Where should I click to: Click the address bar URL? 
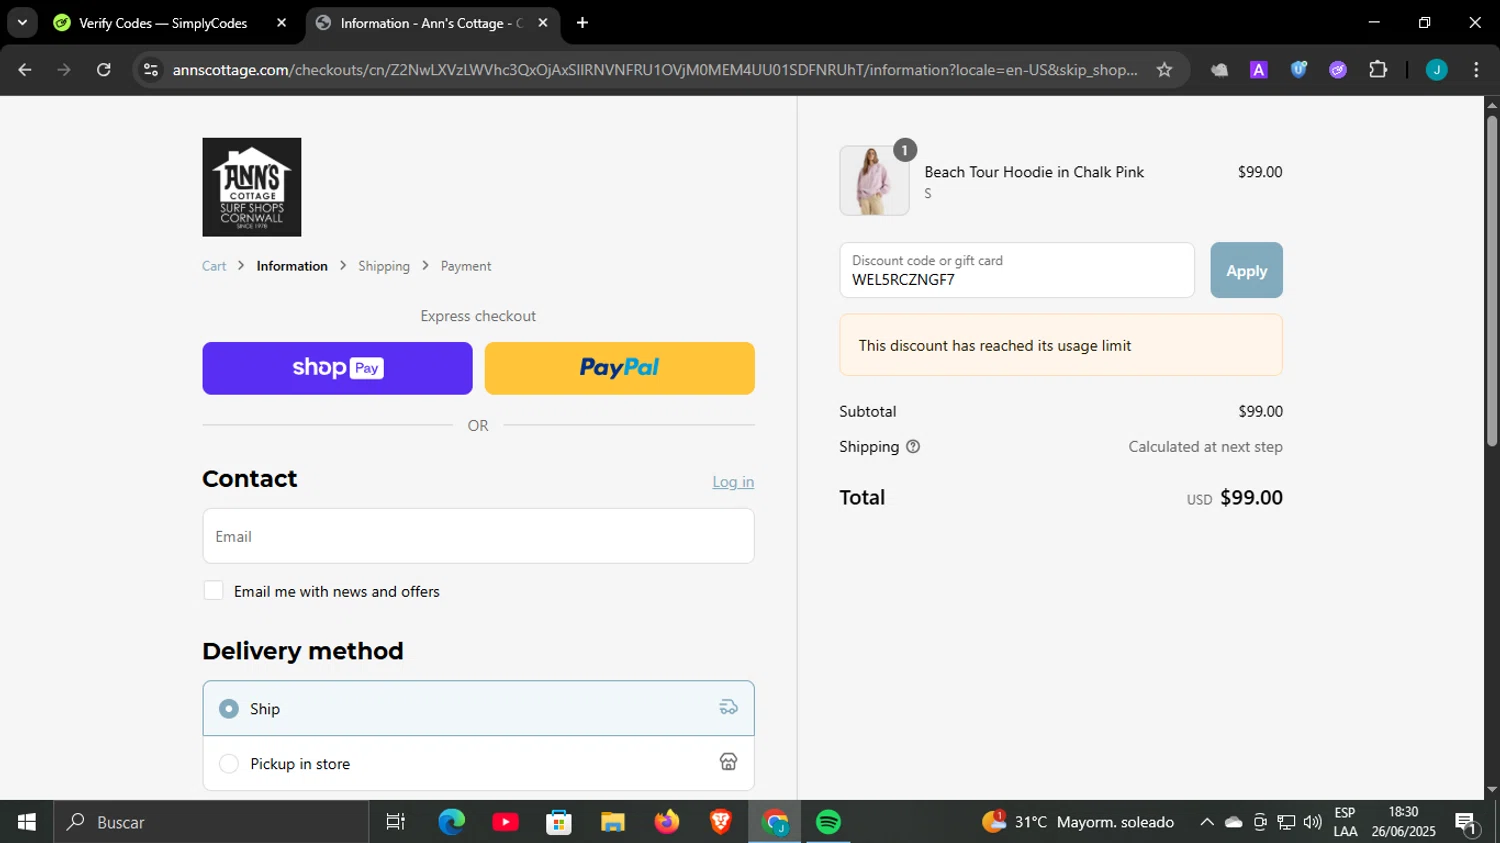655,70
